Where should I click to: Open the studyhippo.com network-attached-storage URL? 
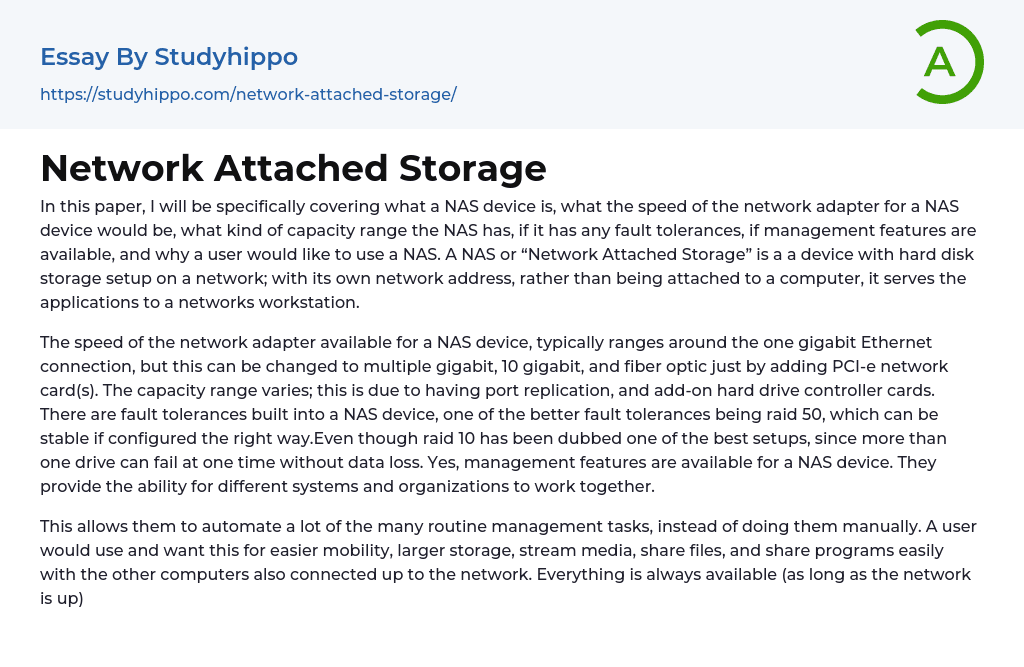pyautogui.click(x=248, y=94)
